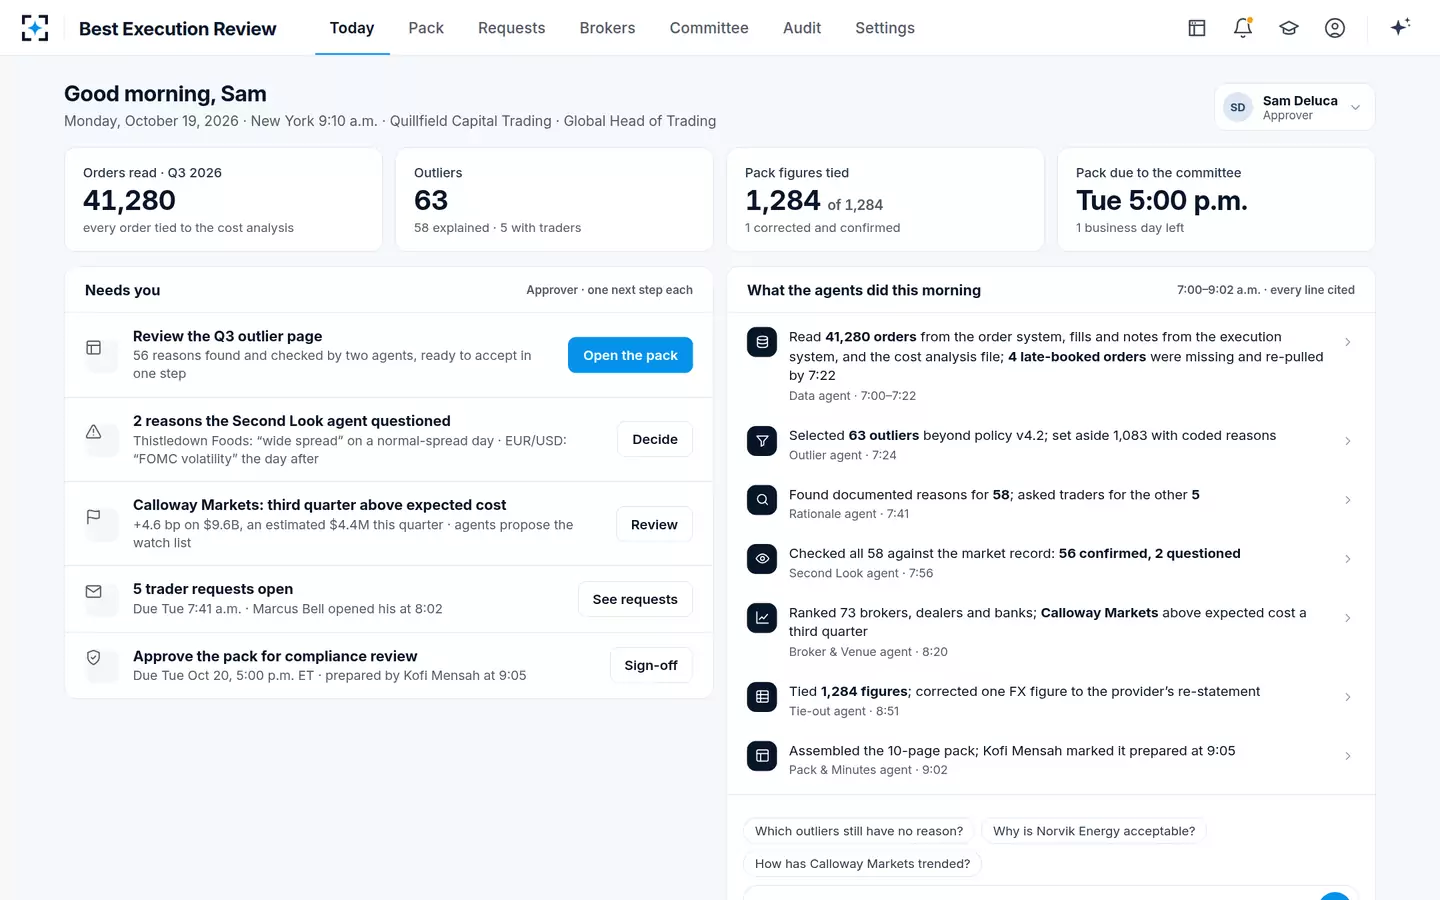Click the Broker & Venue agent chart icon

click(762, 618)
